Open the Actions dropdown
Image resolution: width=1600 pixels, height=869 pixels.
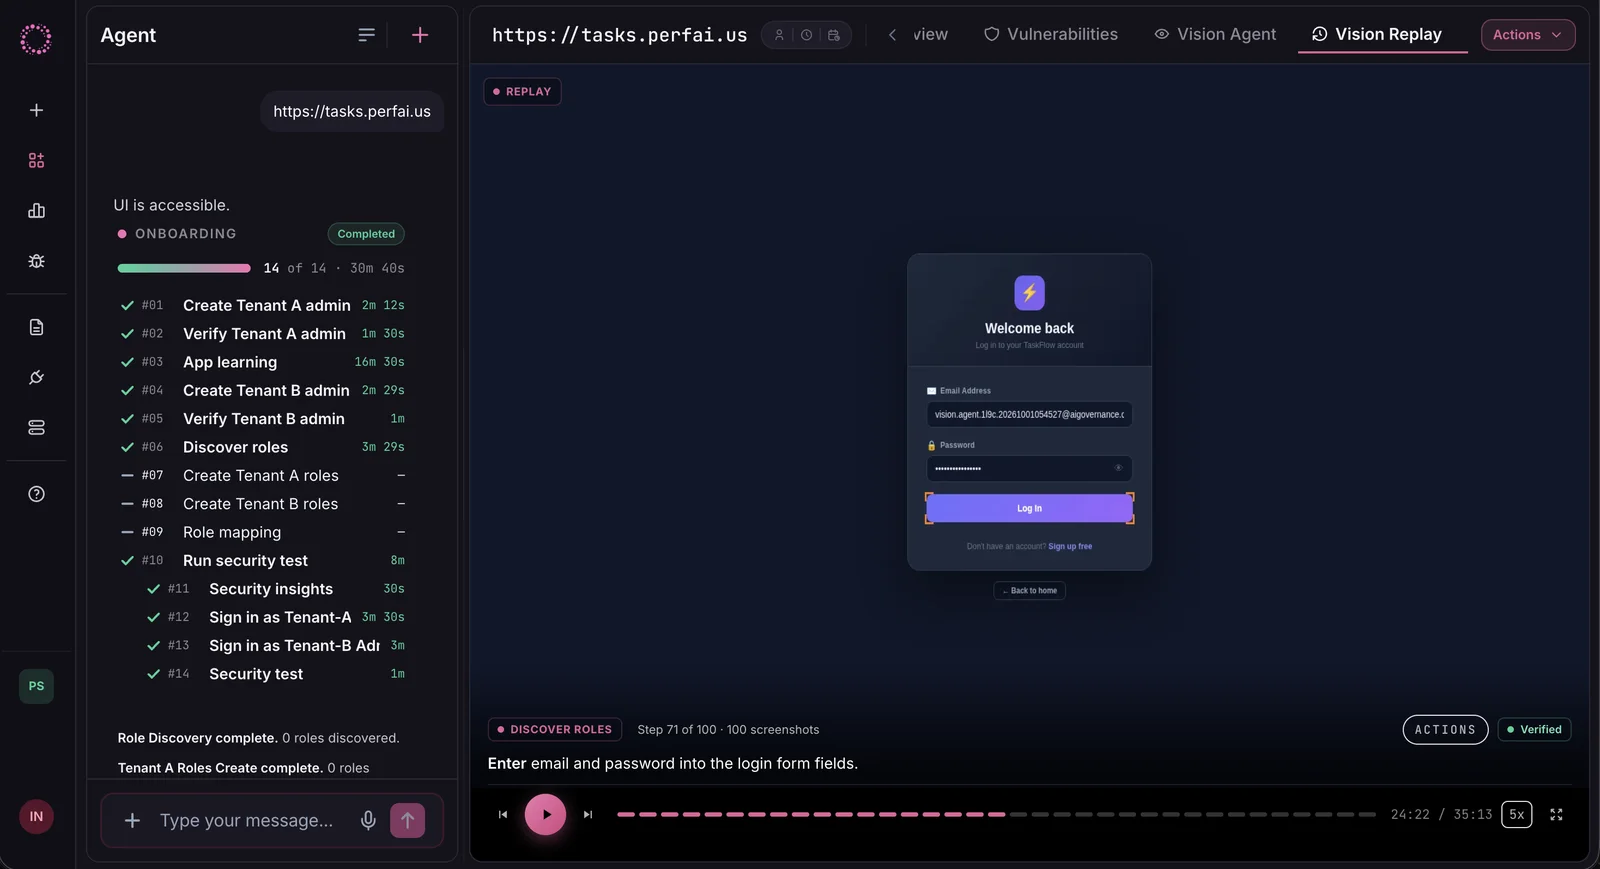[x=1527, y=35]
